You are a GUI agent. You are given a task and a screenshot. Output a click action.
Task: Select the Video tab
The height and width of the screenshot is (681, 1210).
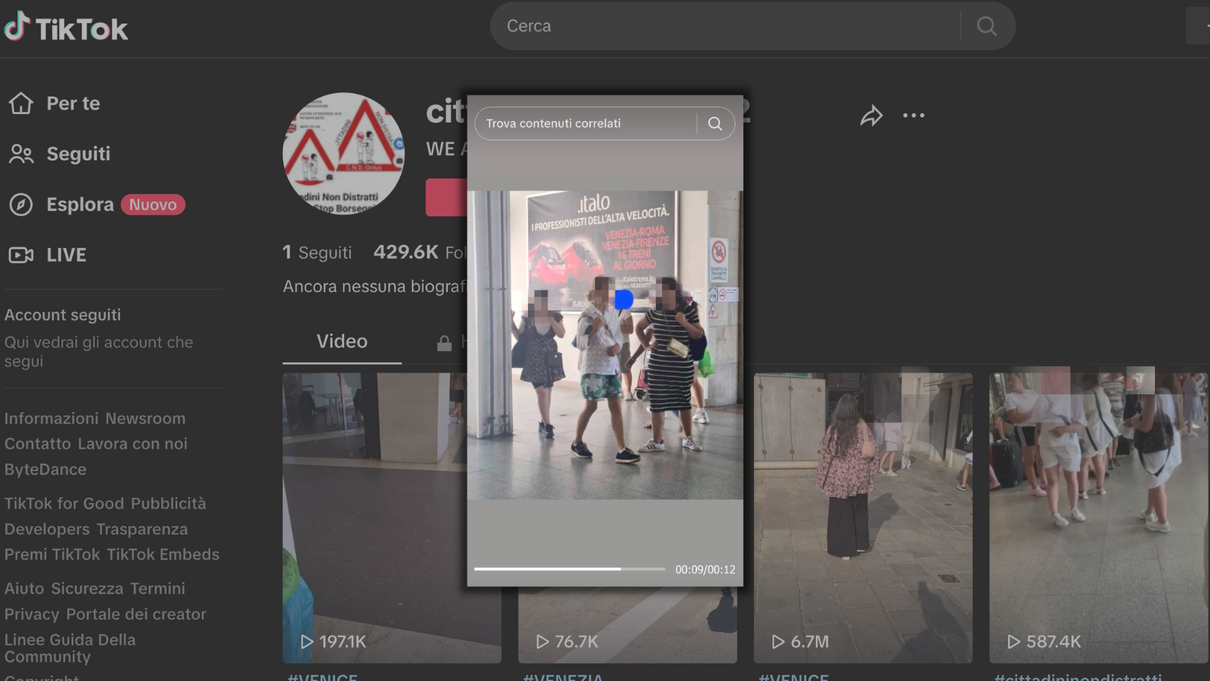[x=342, y=341]
